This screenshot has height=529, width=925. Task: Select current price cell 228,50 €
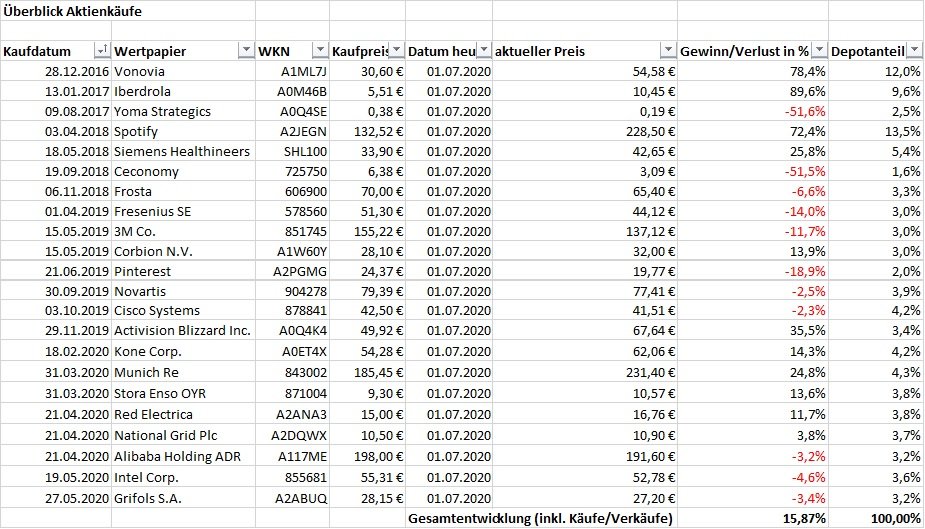(585, 132)
